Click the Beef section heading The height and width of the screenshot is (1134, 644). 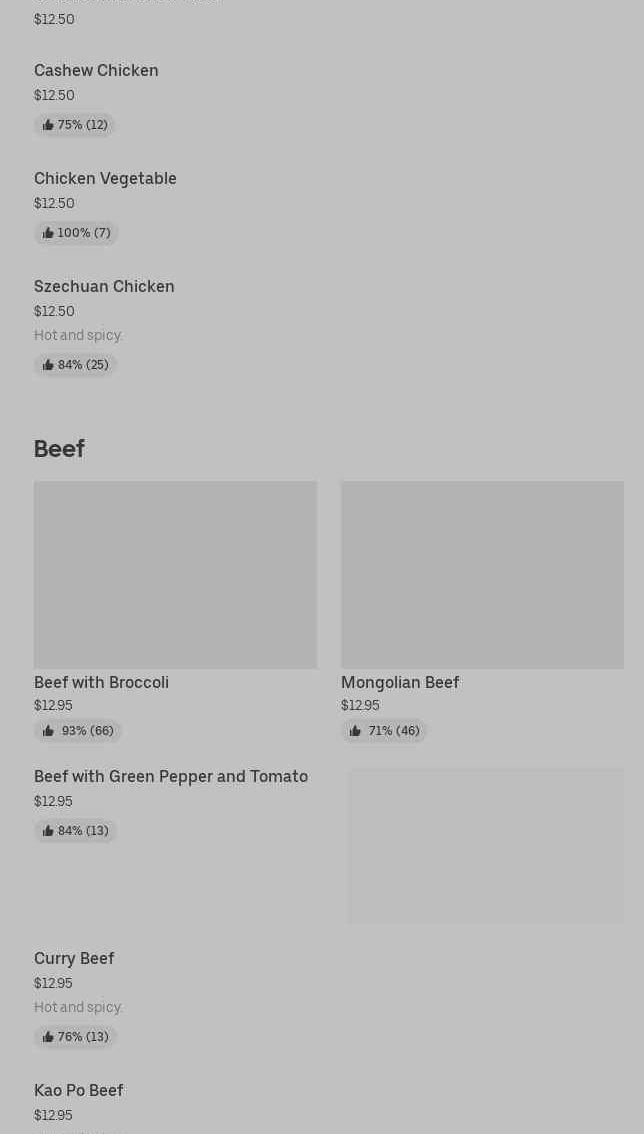point(59,448)
